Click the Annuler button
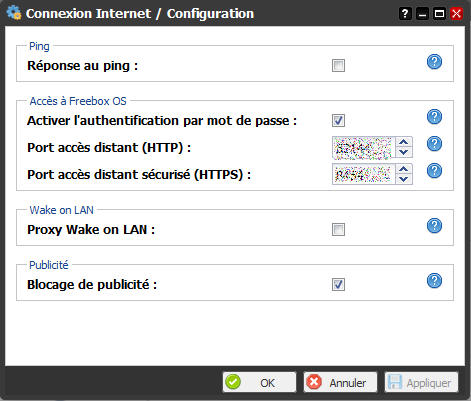Viewport: 471px width, 401px height. pyautogui.click(x=340, y=382)
